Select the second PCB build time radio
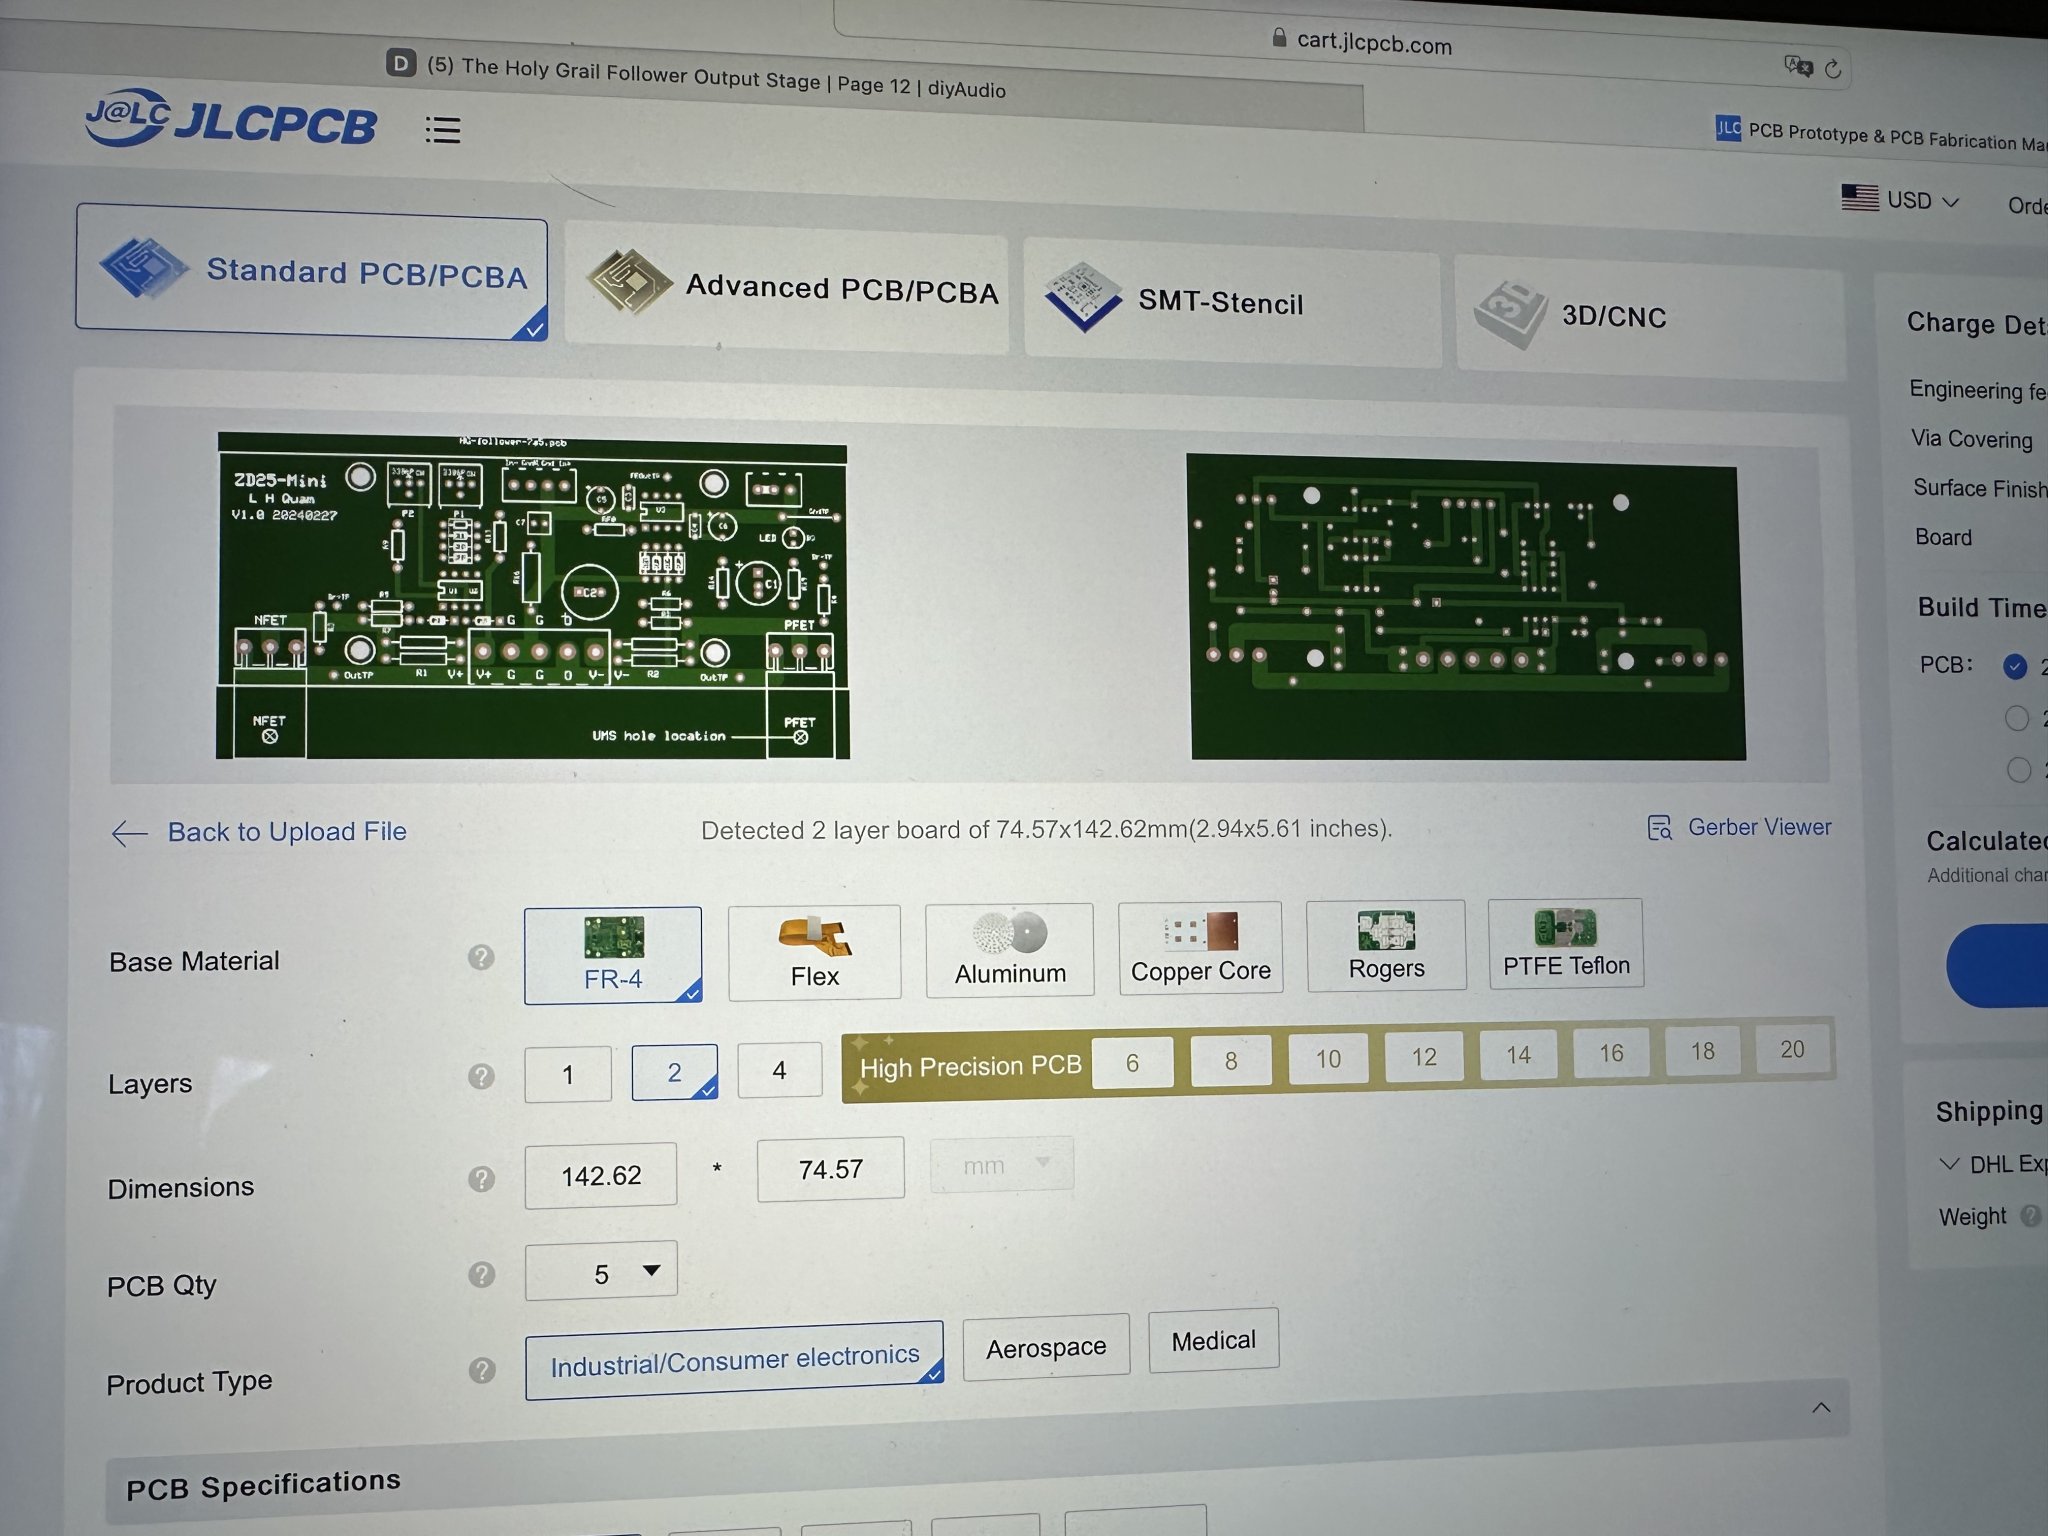The image size is (2048, 1536). coord(2017,718)
